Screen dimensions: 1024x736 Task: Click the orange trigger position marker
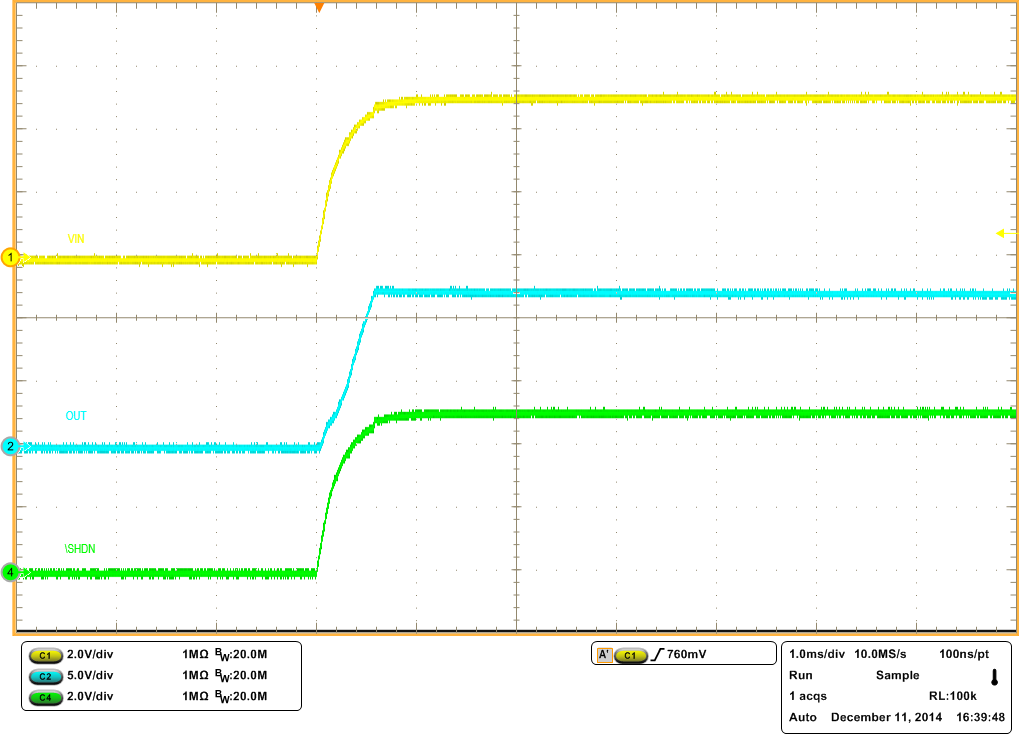click(x=319, y=8)
